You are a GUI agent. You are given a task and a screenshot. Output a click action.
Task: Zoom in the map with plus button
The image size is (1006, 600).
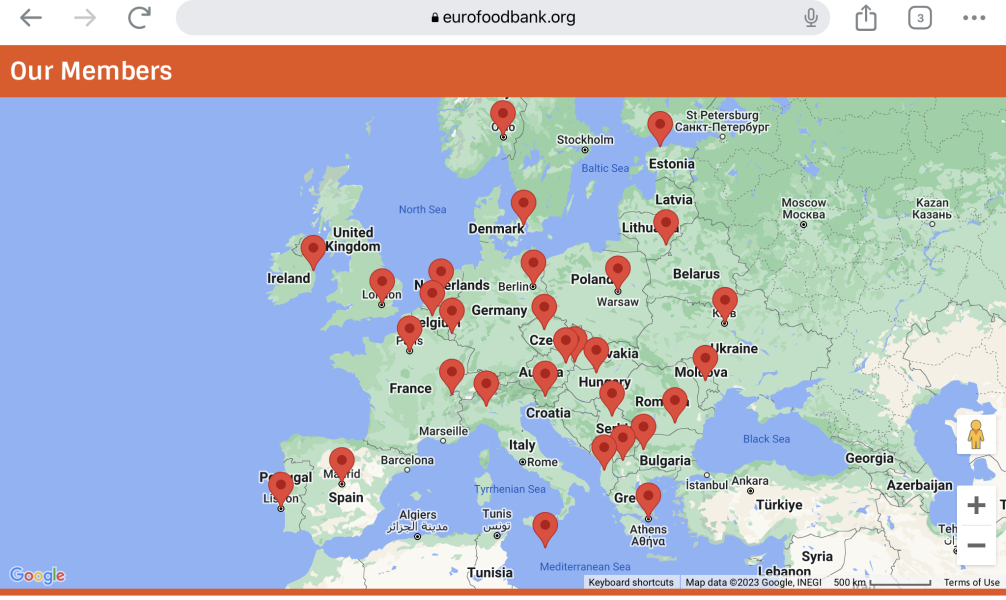click(976, 505)
